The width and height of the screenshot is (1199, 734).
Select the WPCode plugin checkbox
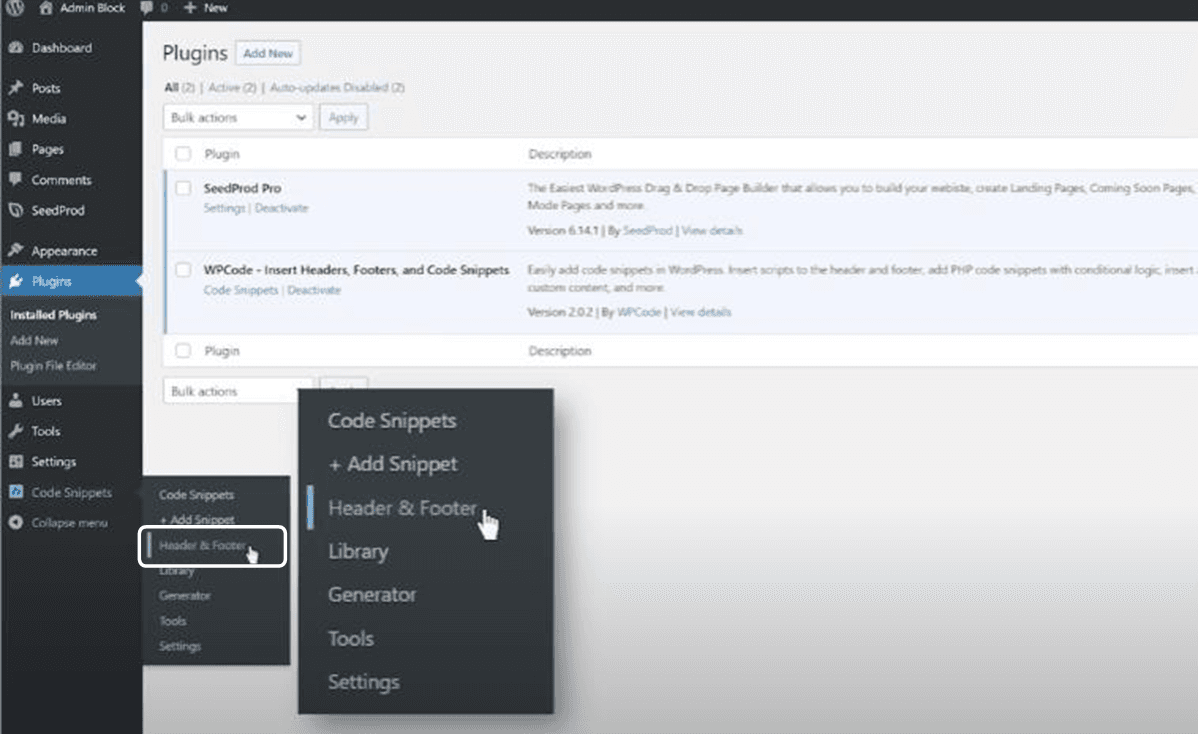183,270
